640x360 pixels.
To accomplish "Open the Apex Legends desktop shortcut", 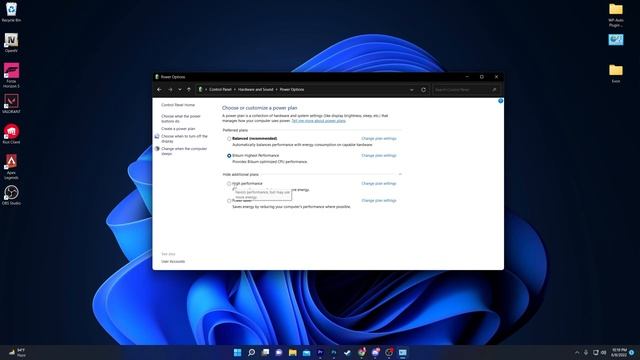I will (x=11, y=167).
